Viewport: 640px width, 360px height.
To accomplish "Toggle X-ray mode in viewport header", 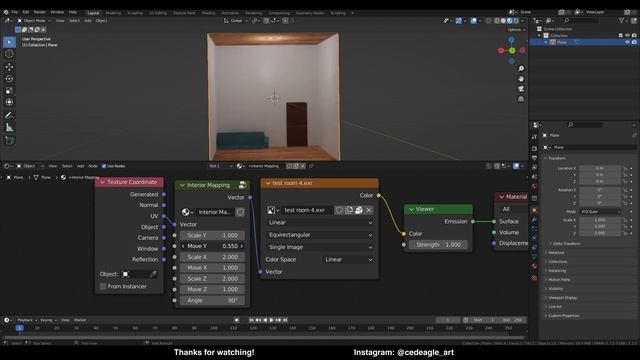I will [489, 21].
